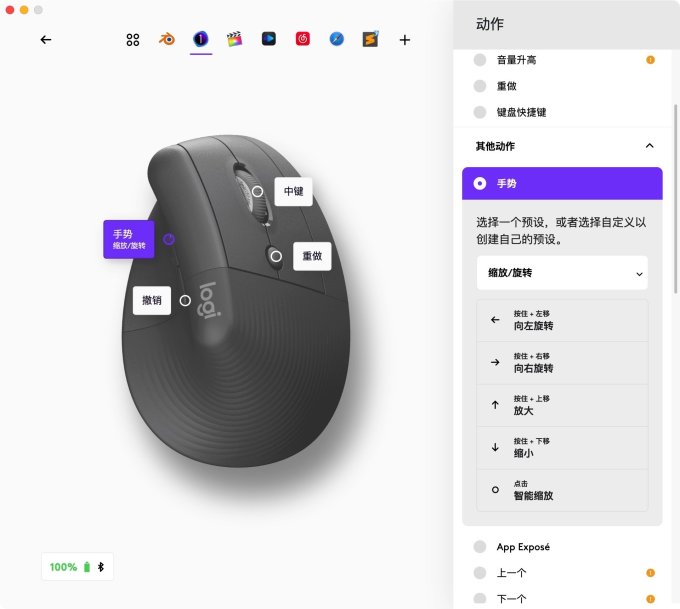Select the 重做 radio option in actions

coord(480,86)
